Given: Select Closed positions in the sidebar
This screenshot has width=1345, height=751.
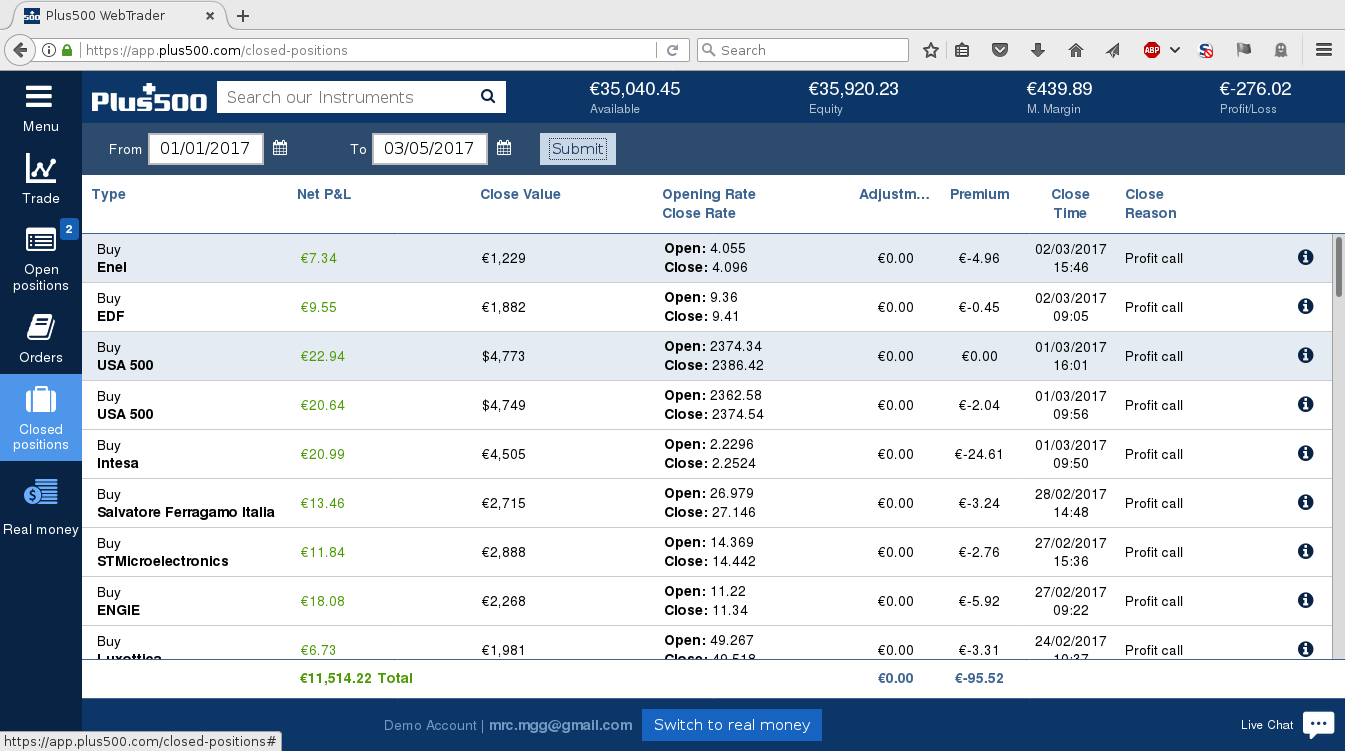Looking at the screenshot, I should click(x=40, y=417).
